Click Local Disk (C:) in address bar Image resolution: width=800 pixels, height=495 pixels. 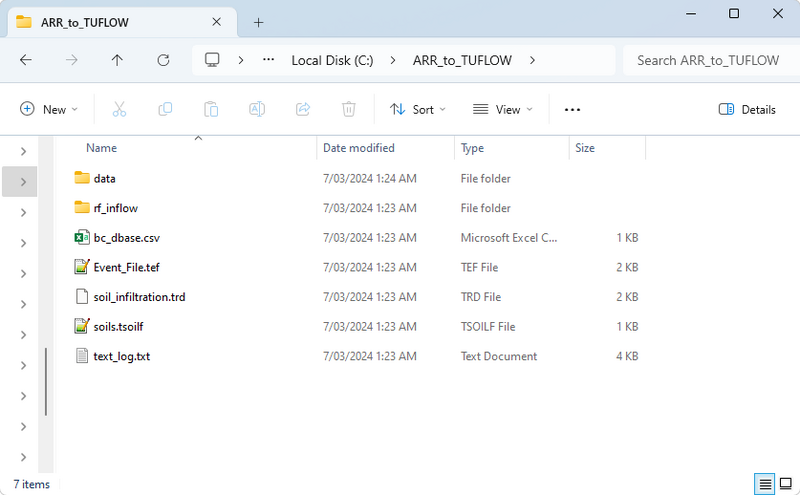pyautogui.click(x=332, y=60)
